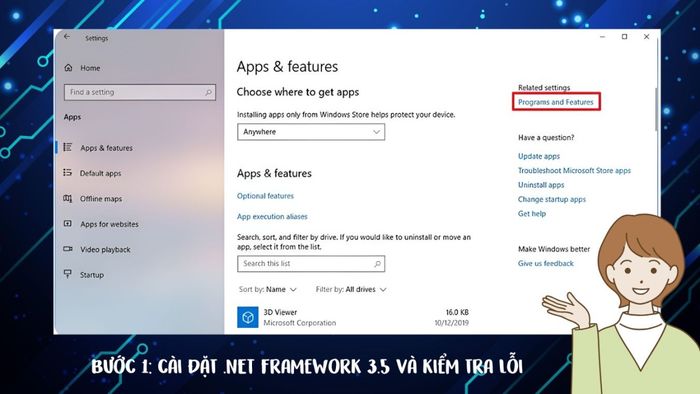Click the 16.0 KB size text

pos(457,312)
